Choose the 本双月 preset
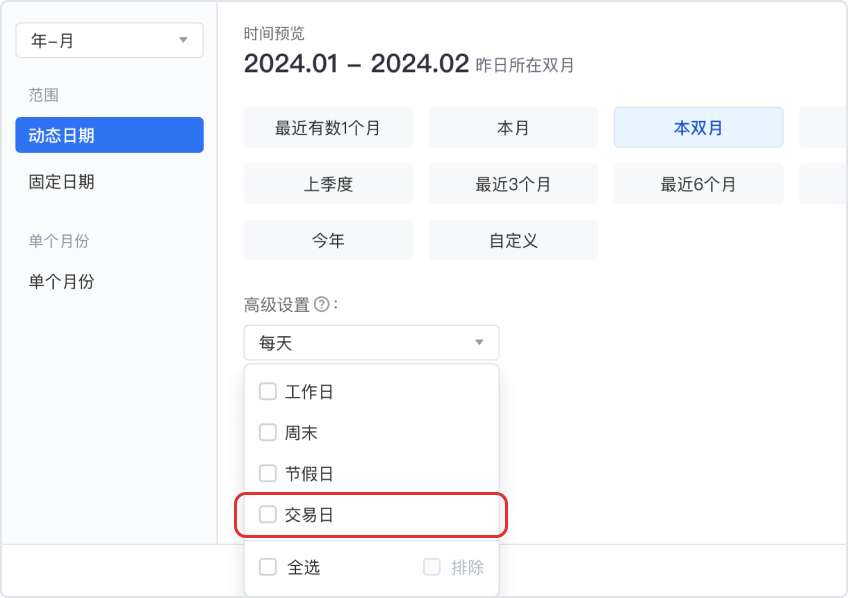The image size is (848, 598). (698, 128)
